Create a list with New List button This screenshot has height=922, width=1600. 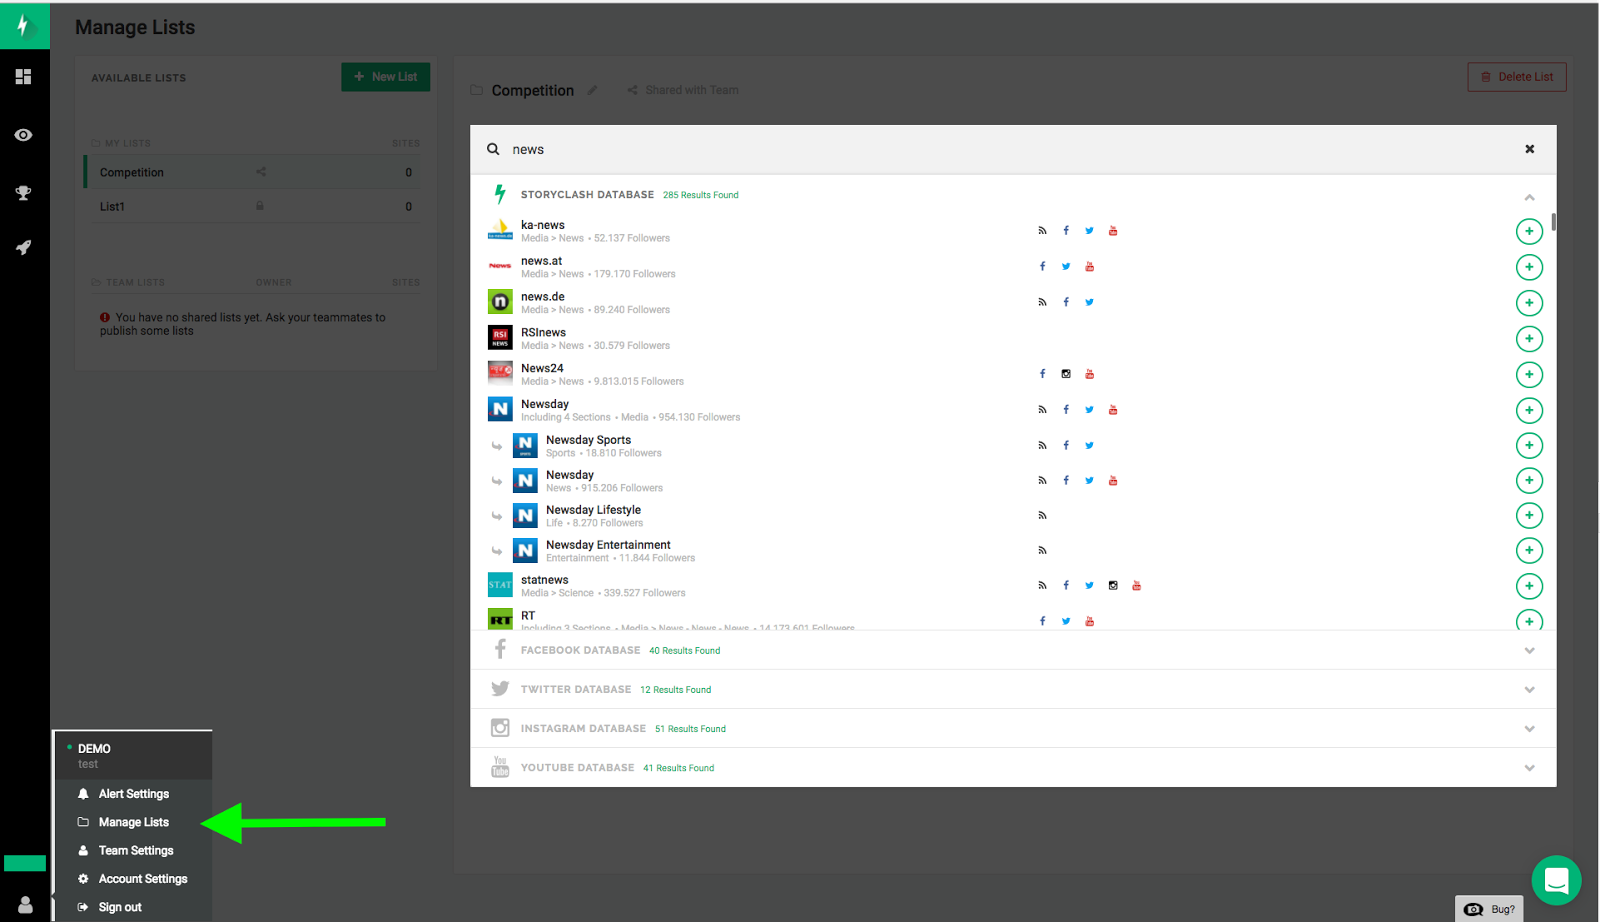click(x=386, y=77)
